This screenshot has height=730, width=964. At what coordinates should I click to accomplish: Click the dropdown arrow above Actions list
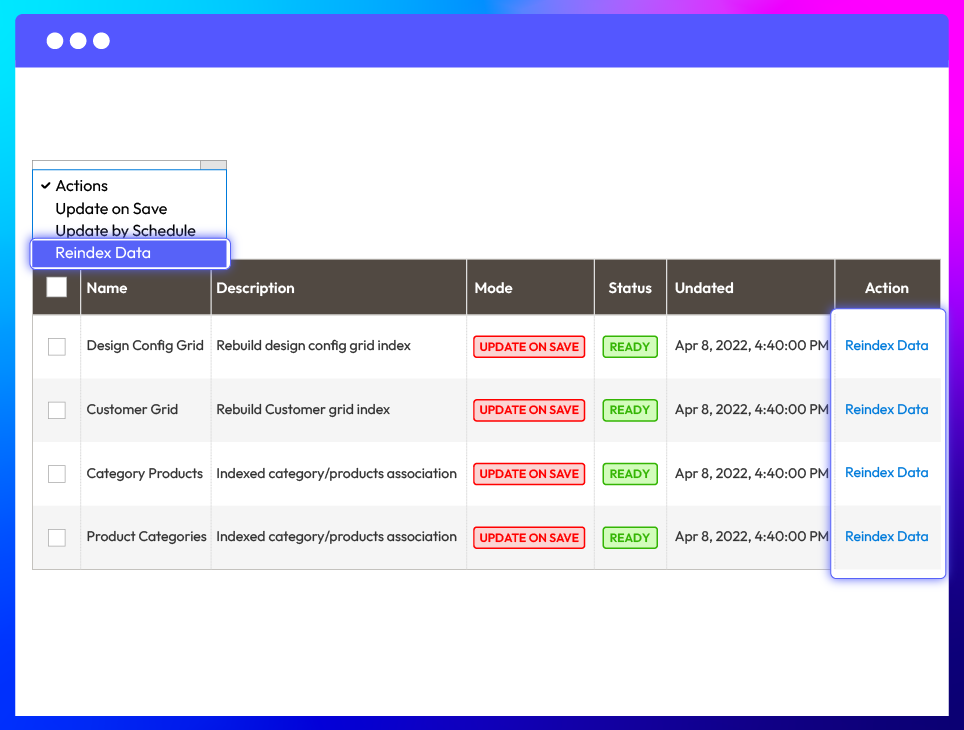click(213, 165)
